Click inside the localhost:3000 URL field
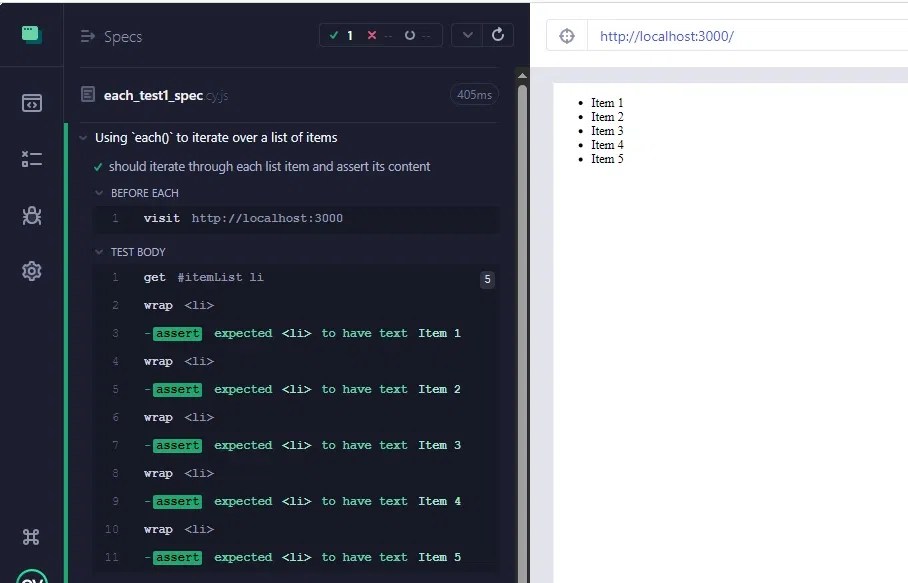 point(700,35)
